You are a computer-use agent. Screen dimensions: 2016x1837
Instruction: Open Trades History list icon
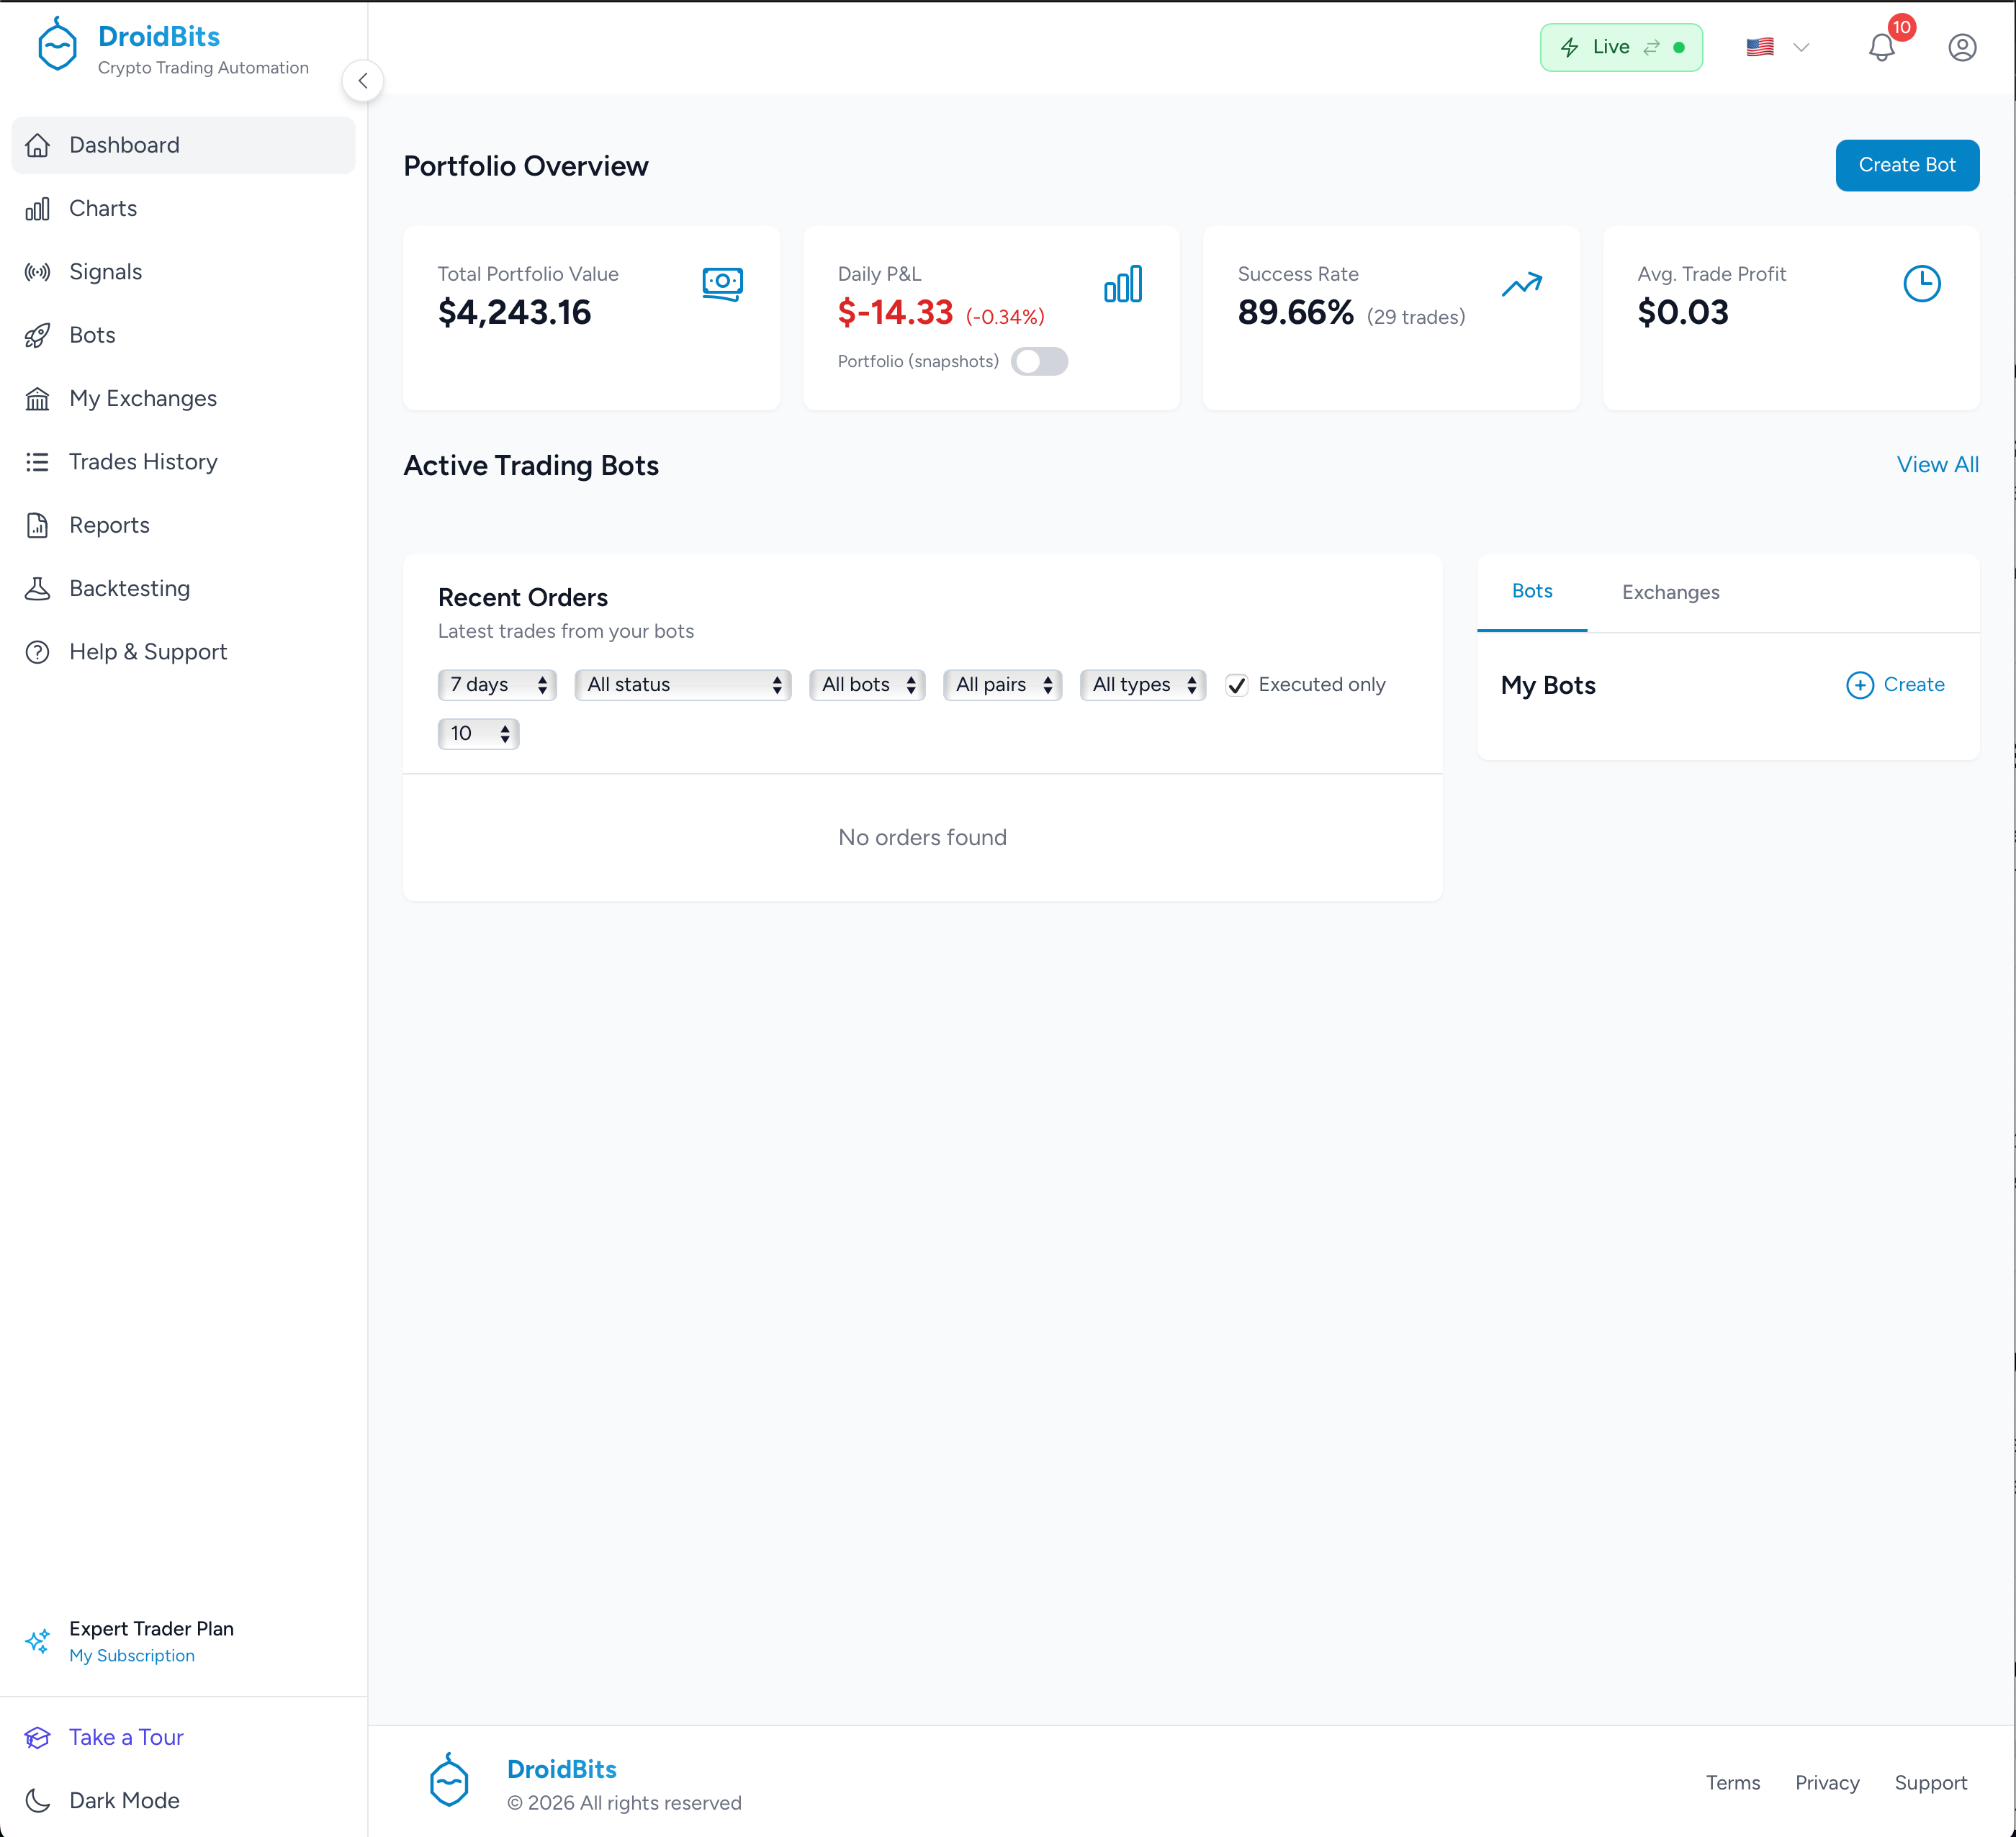37,461
